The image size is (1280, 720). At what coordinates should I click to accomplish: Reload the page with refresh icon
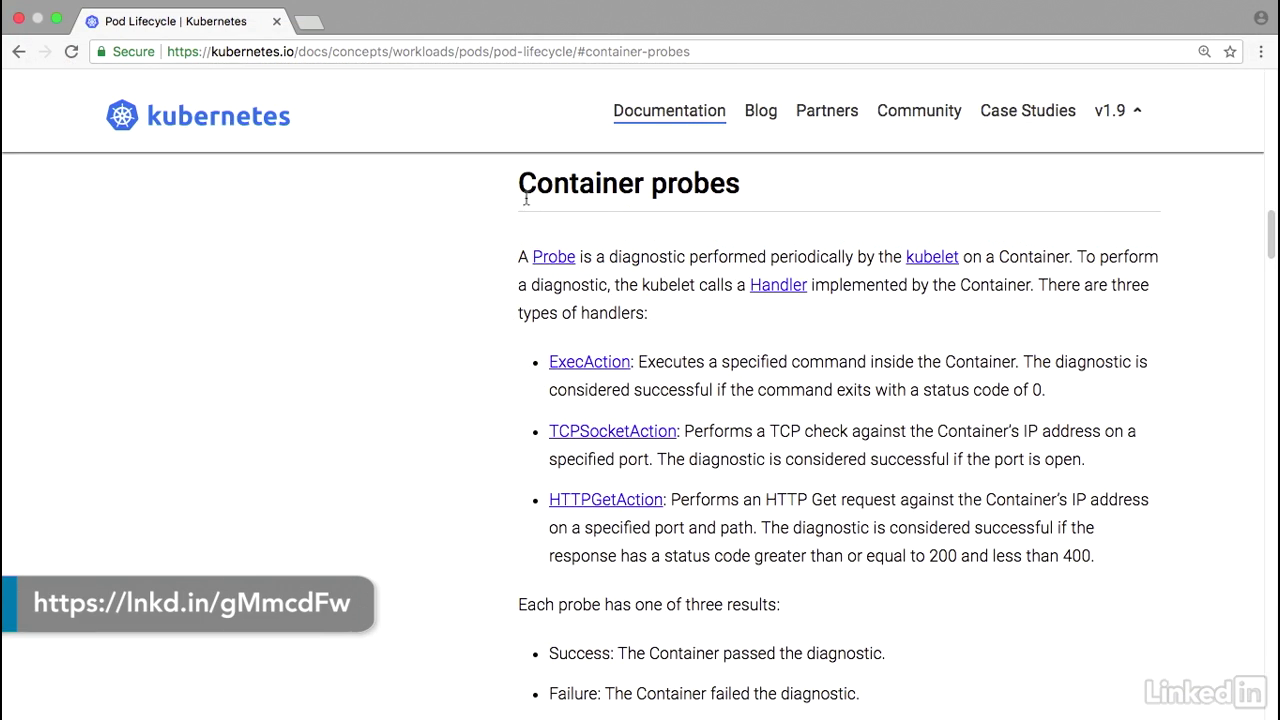[71, 52]
